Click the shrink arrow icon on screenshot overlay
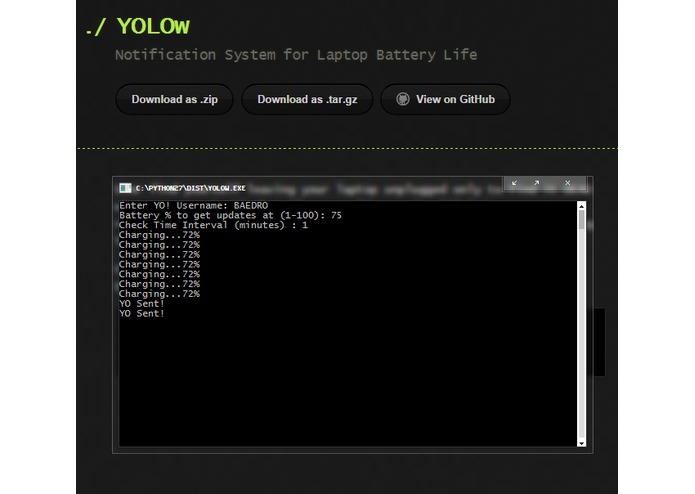695x494 pixels. (514, 183)
